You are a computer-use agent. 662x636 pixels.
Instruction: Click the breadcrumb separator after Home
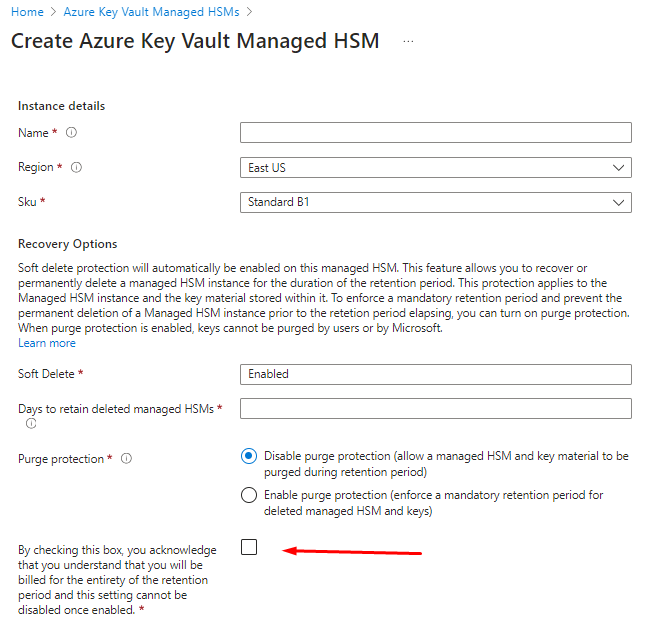pos(53,12)
